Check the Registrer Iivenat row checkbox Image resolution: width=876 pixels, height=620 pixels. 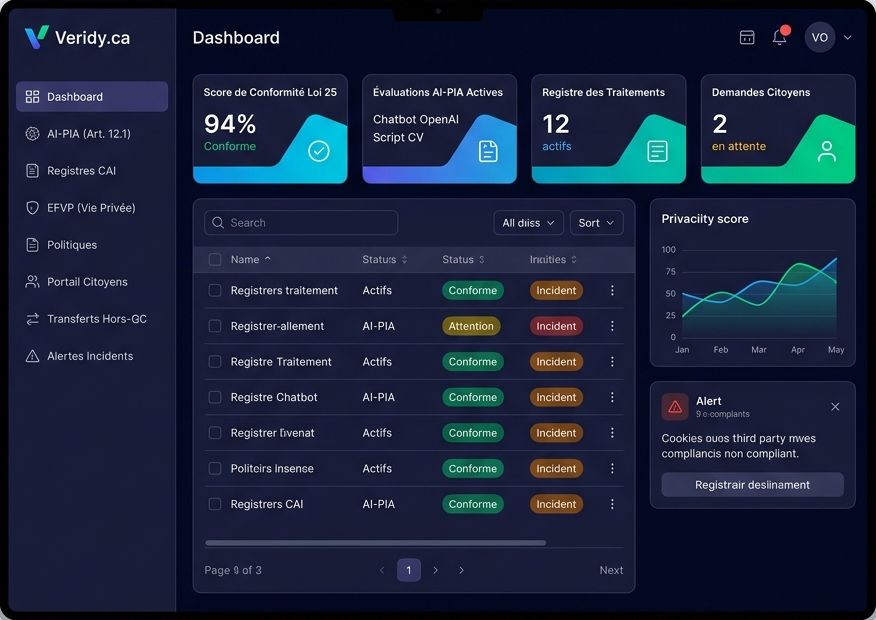[215, 433]
